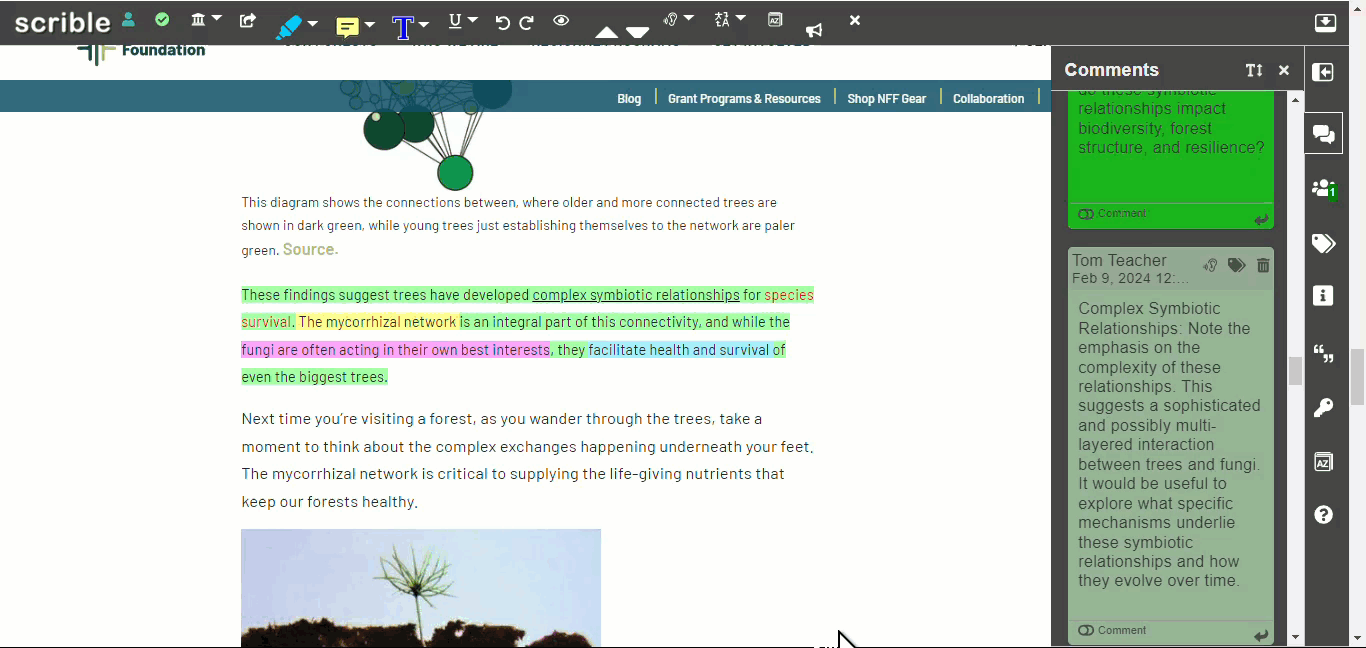
Task: Click underlined complex symbiotic relationships text
Action: pos(636,295)
